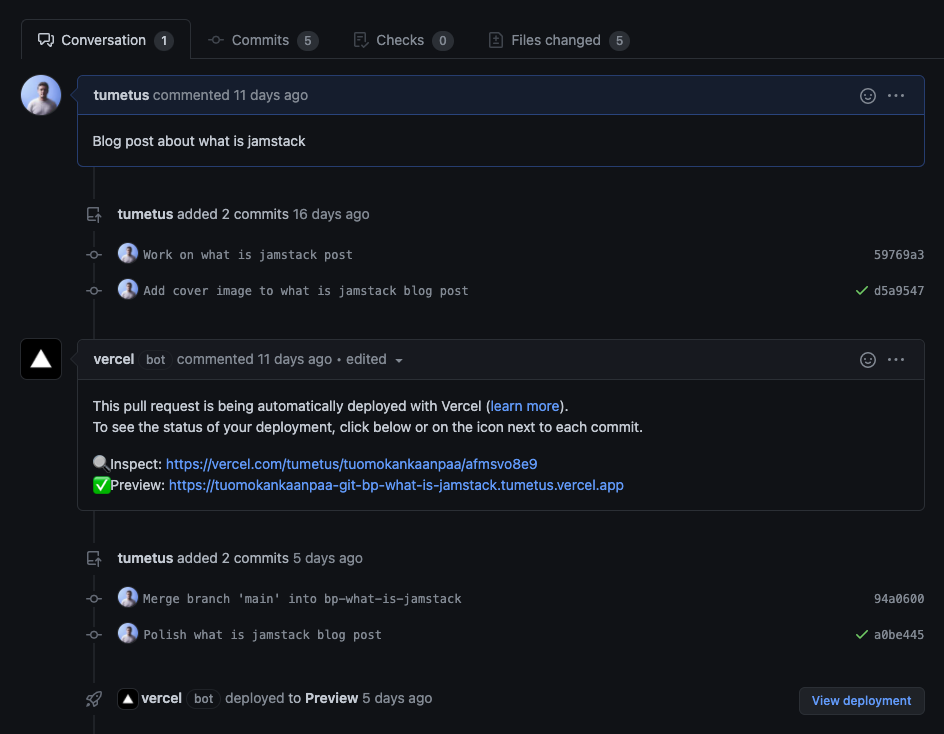Open the Conversation tab
944x734 pixels.
[104, 40]
